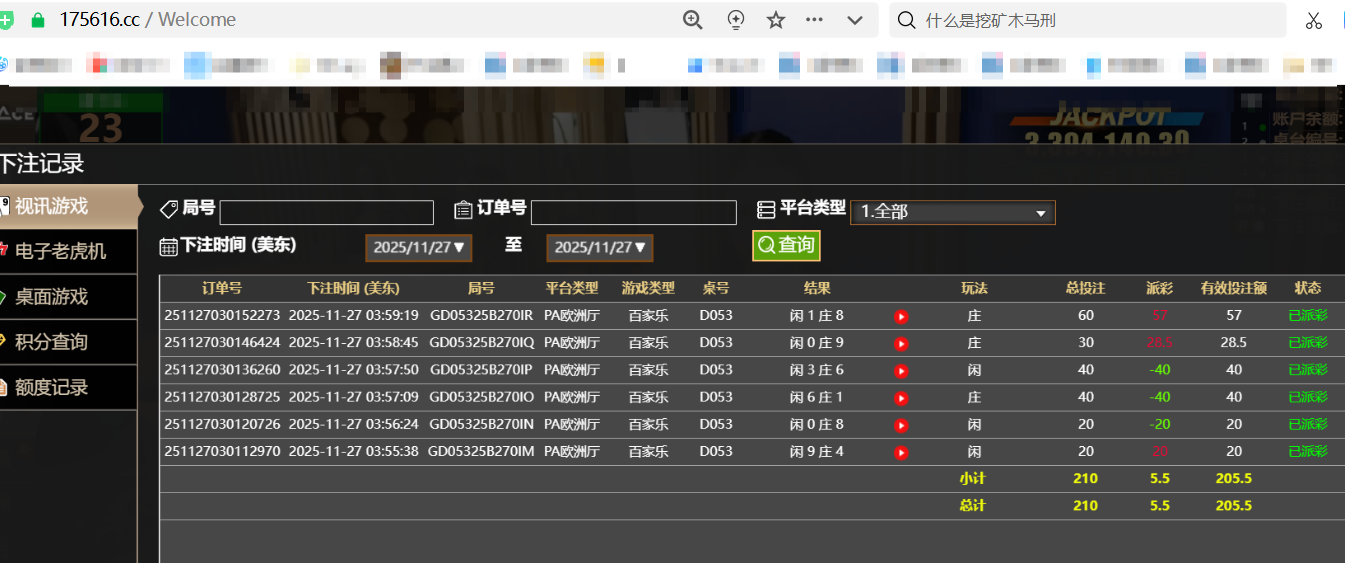Open the end date picker after 至
Screen dimensions: 1345x563
599,247
